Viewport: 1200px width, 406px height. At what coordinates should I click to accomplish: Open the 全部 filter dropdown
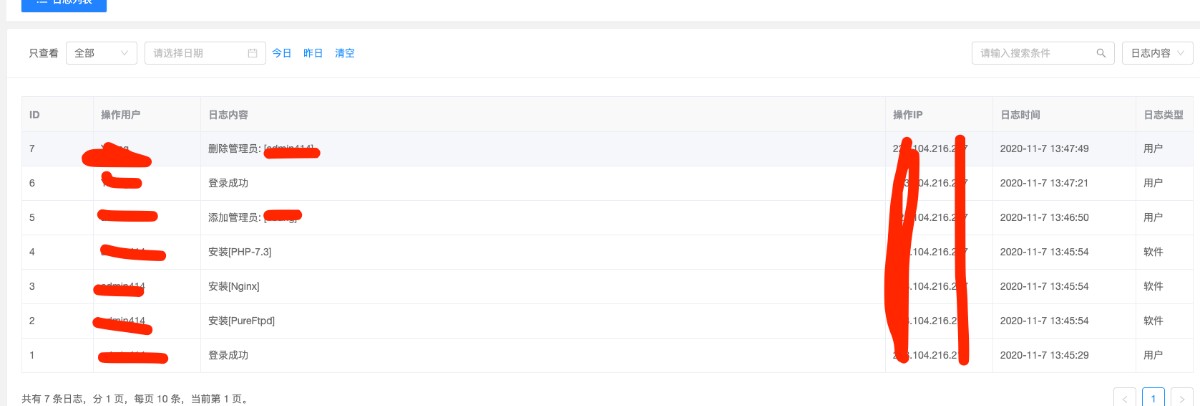tap(101, 53)
